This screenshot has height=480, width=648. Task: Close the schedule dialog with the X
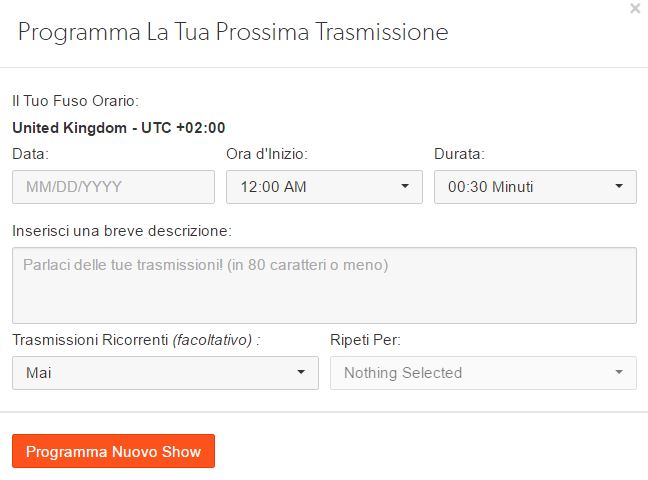coord(635,8)
